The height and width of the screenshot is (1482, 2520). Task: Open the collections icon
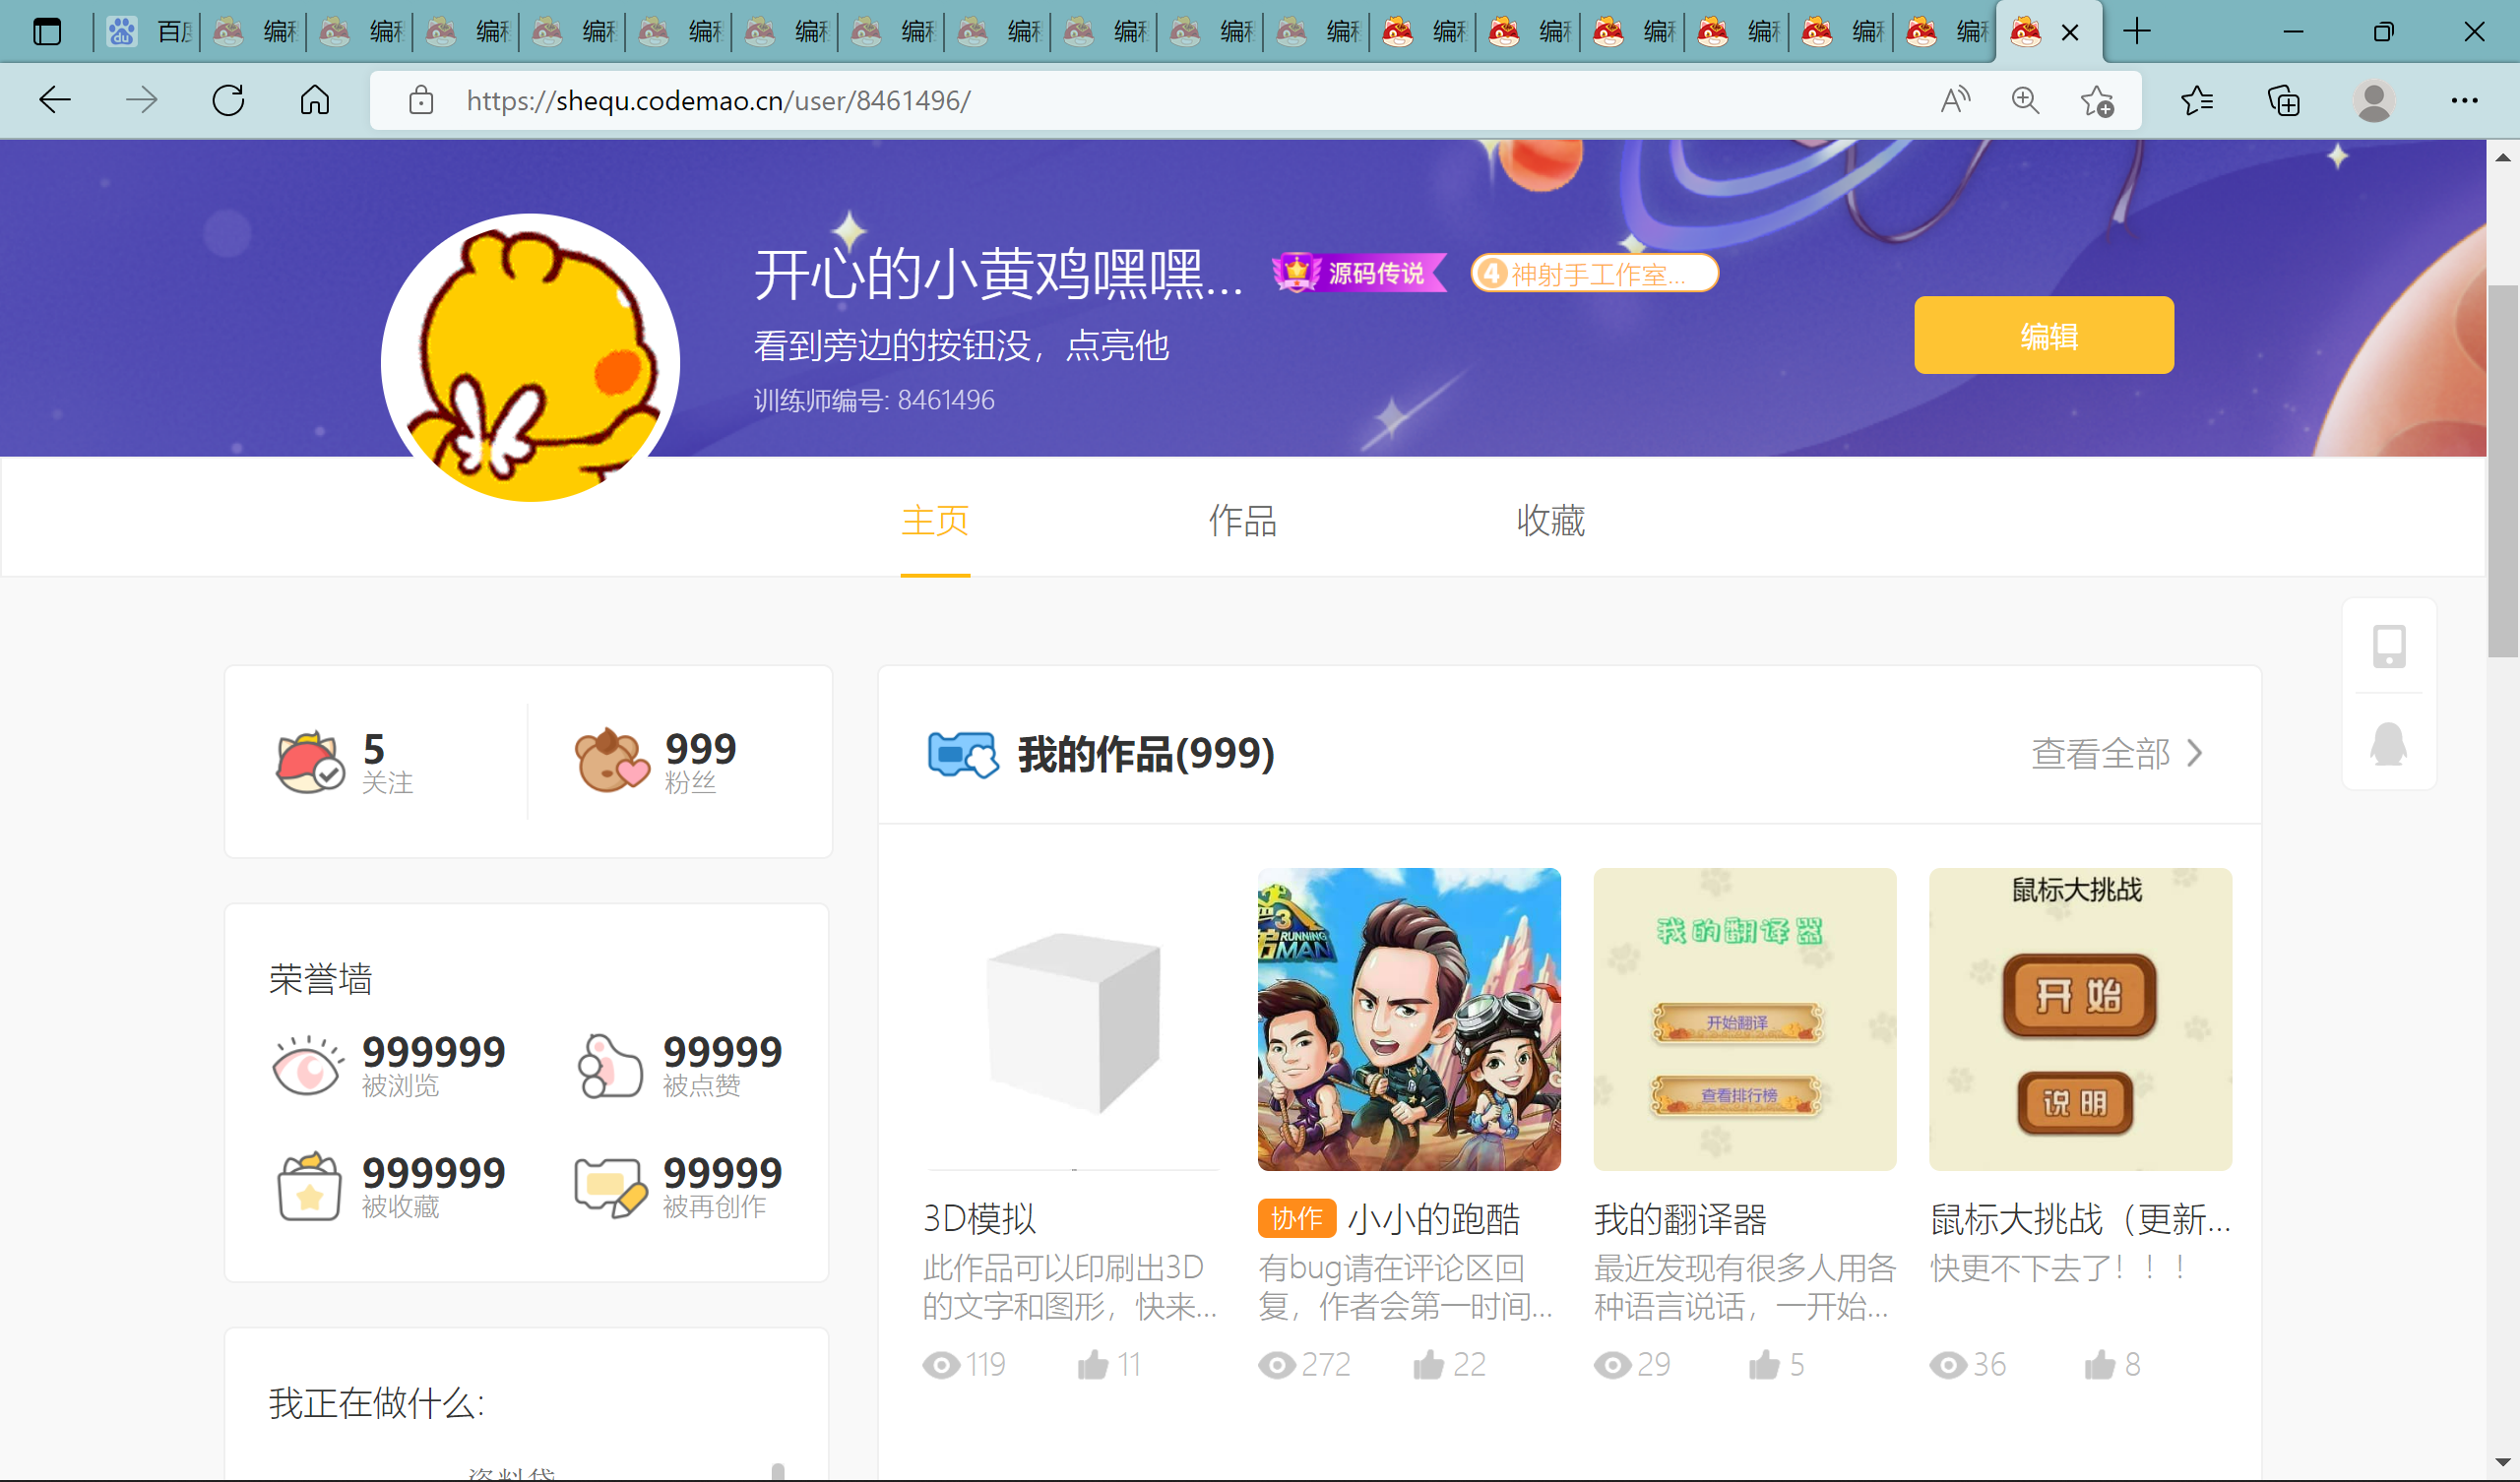(2284, 100)
